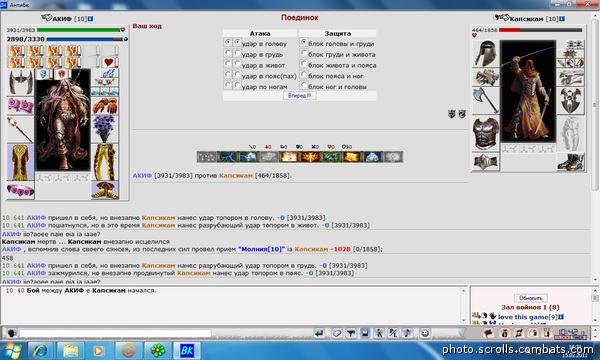Open the smiley emoticon picker in chat toolbar
The image size is (600, 360).
pyautogui.click(x=425, y=333)
